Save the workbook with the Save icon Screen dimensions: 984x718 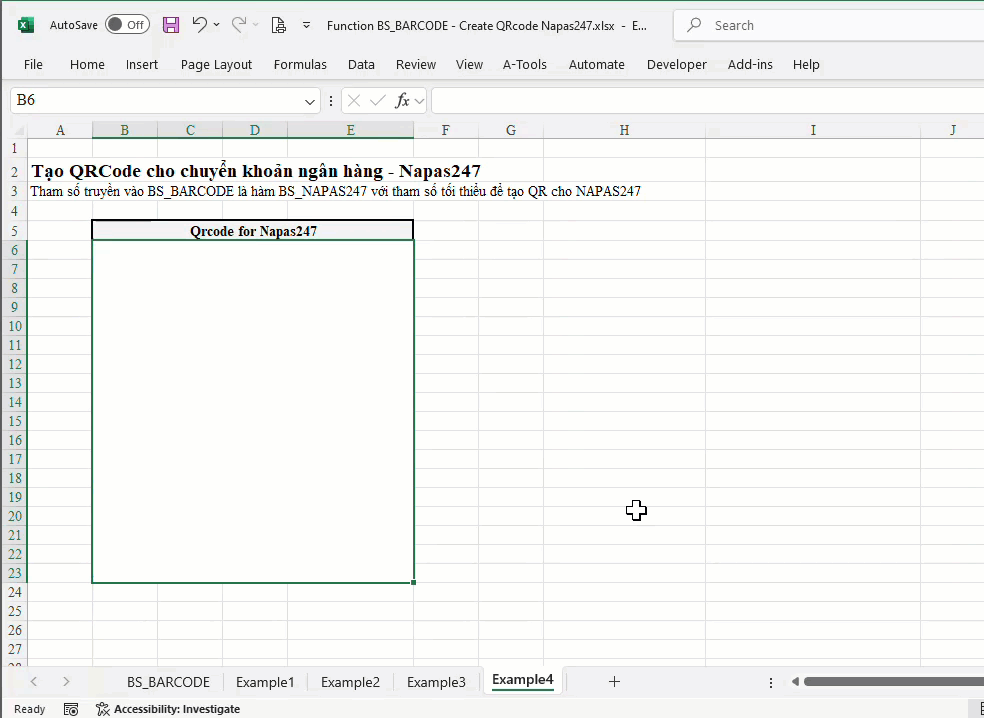click(x=171, y=25)
